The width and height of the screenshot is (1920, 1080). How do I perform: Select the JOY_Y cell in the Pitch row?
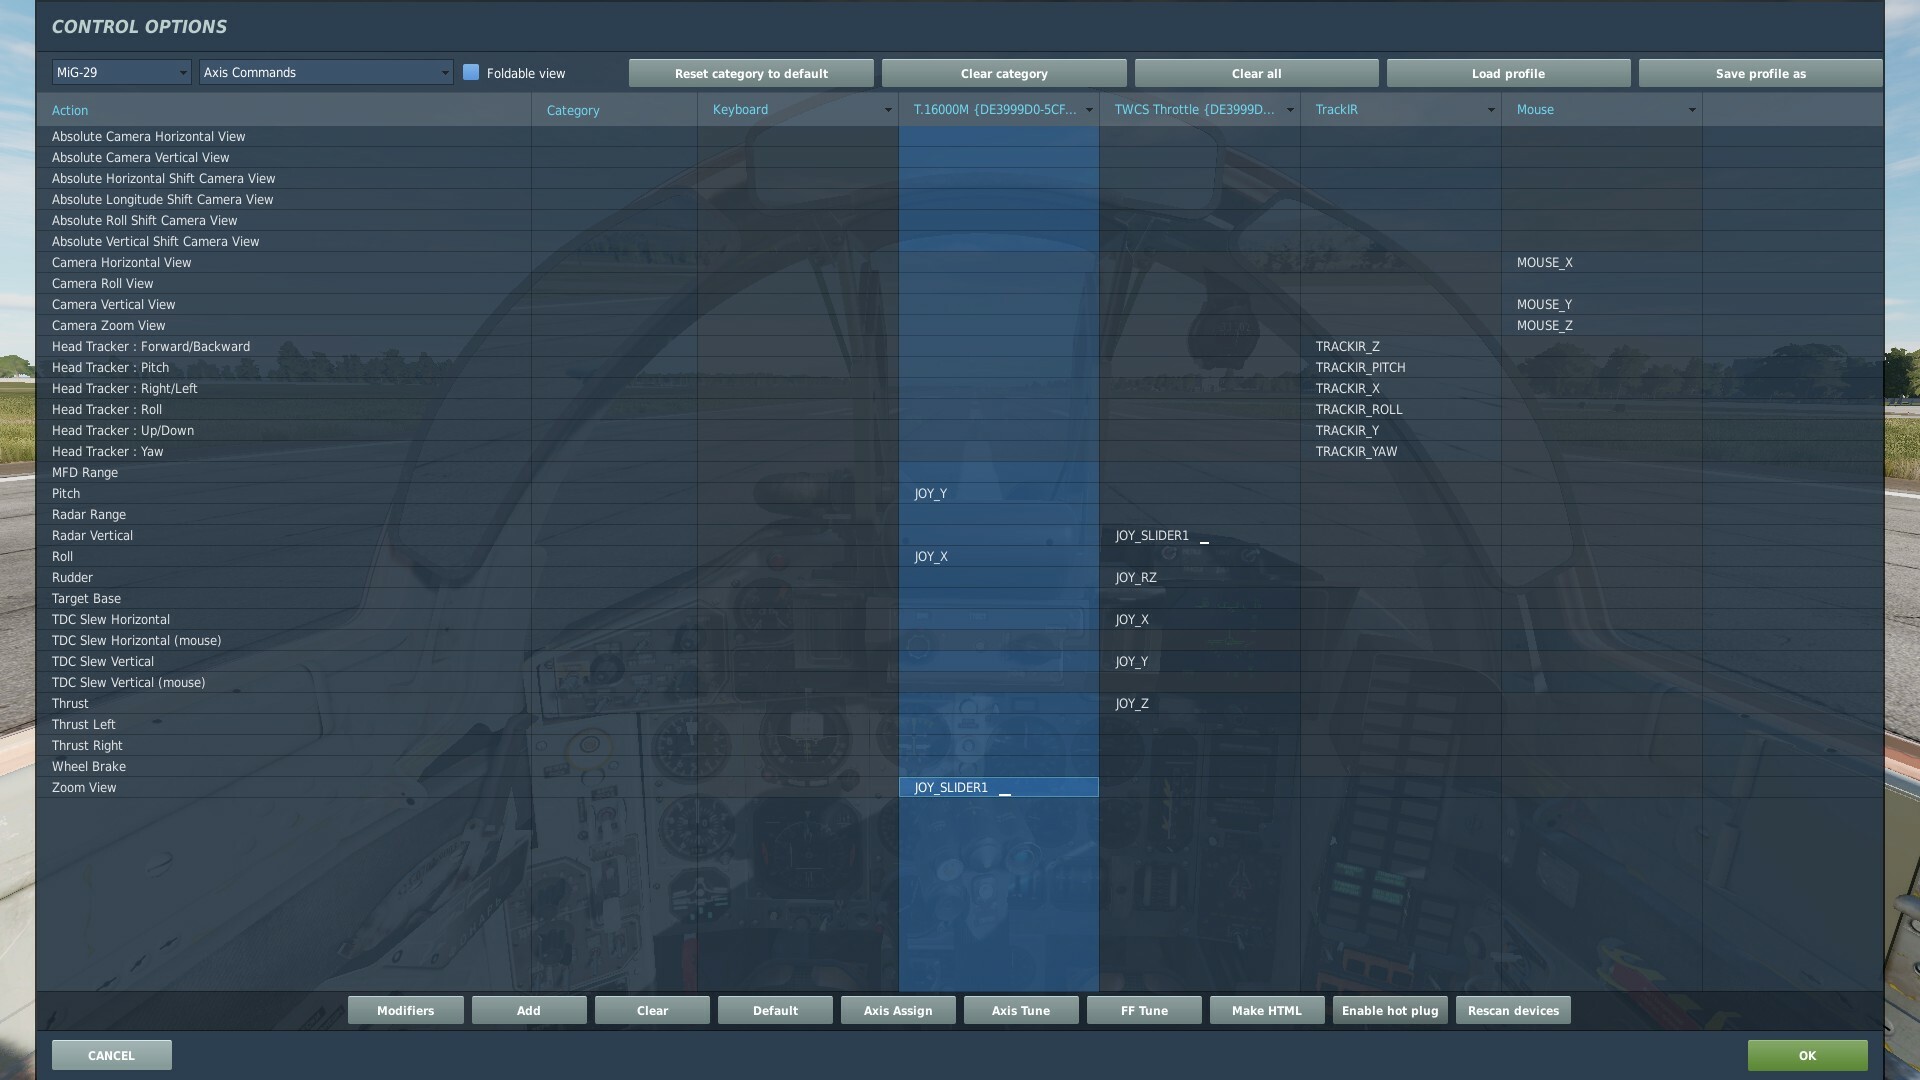(x=999, y=493)
